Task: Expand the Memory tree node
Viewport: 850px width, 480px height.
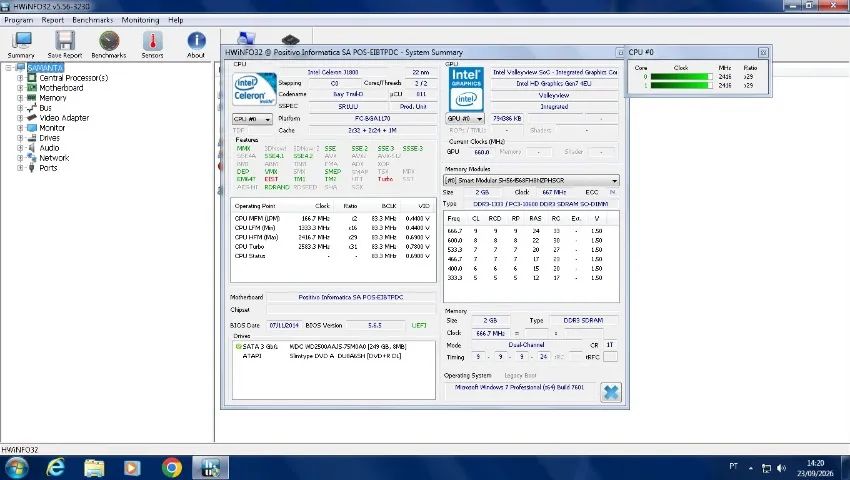Action: [20, 98]
